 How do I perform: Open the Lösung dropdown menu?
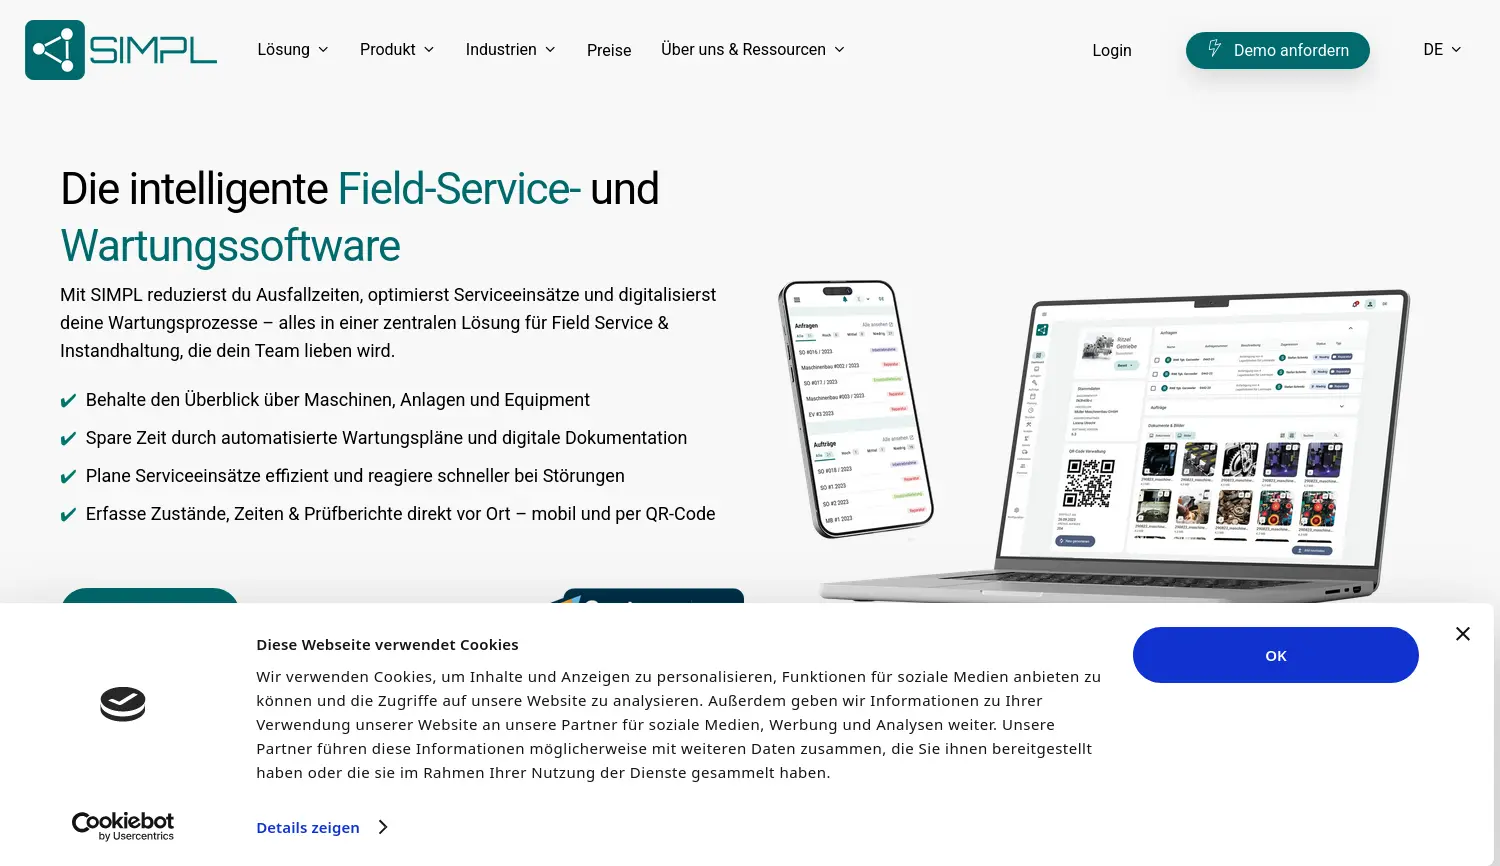pos(292,50)
